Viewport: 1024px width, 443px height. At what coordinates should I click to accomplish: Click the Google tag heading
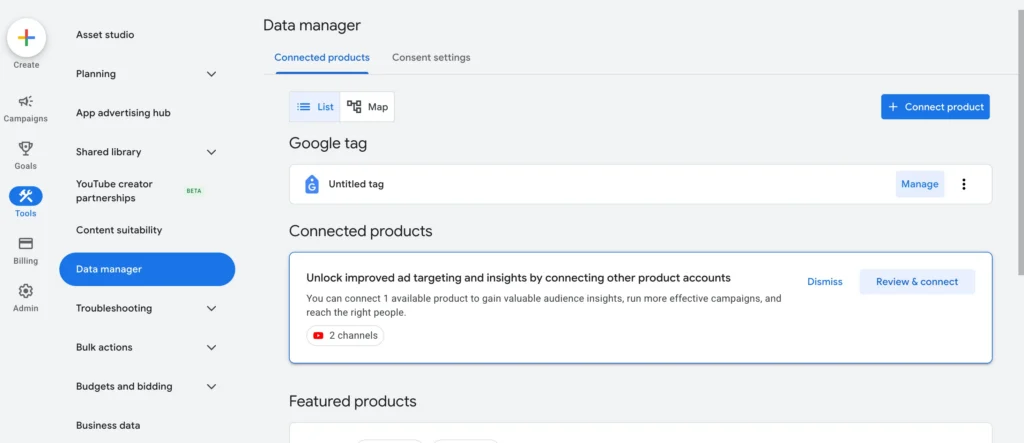328,144
